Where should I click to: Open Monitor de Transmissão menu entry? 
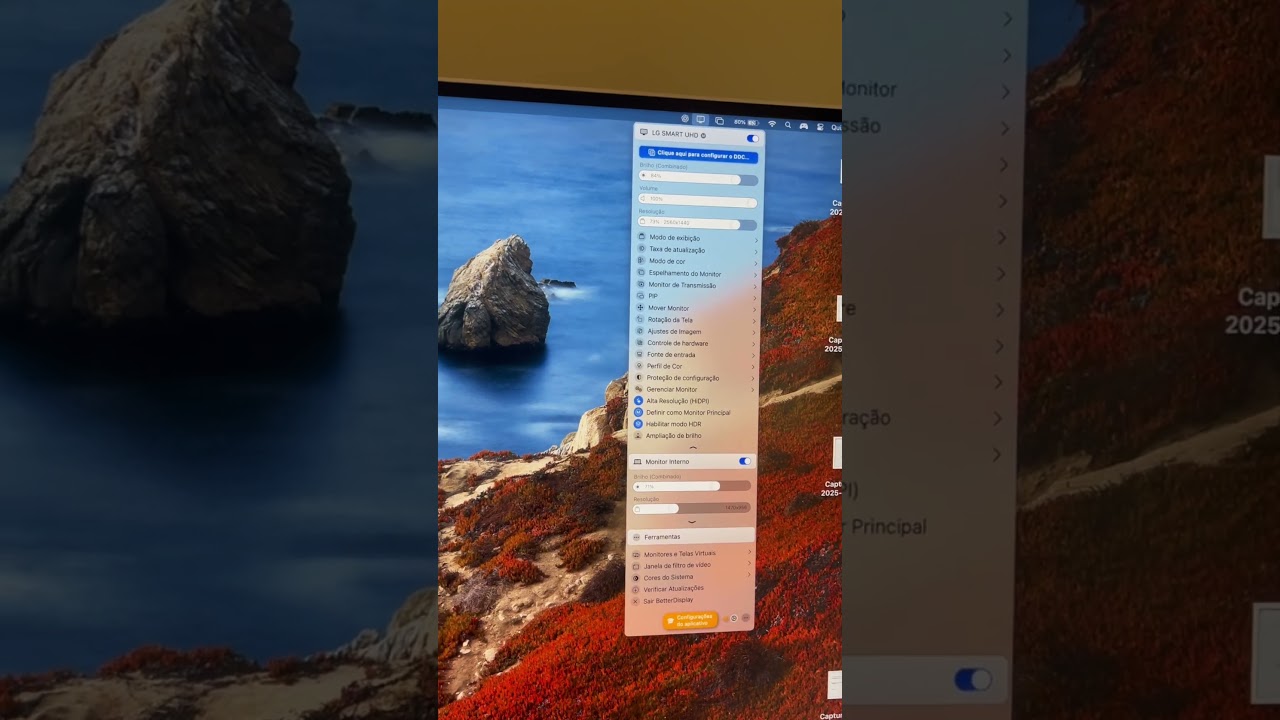pyautogui.click(x=696, y=285)
